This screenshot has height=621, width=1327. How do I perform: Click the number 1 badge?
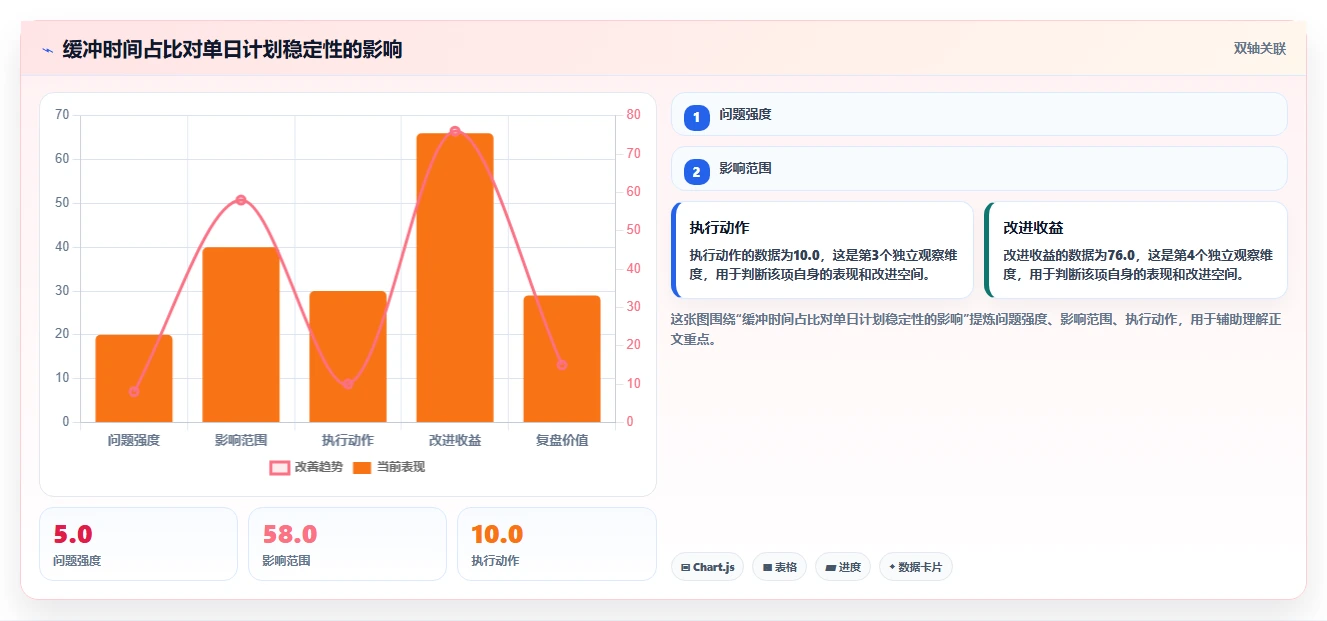tap(697, 117)
